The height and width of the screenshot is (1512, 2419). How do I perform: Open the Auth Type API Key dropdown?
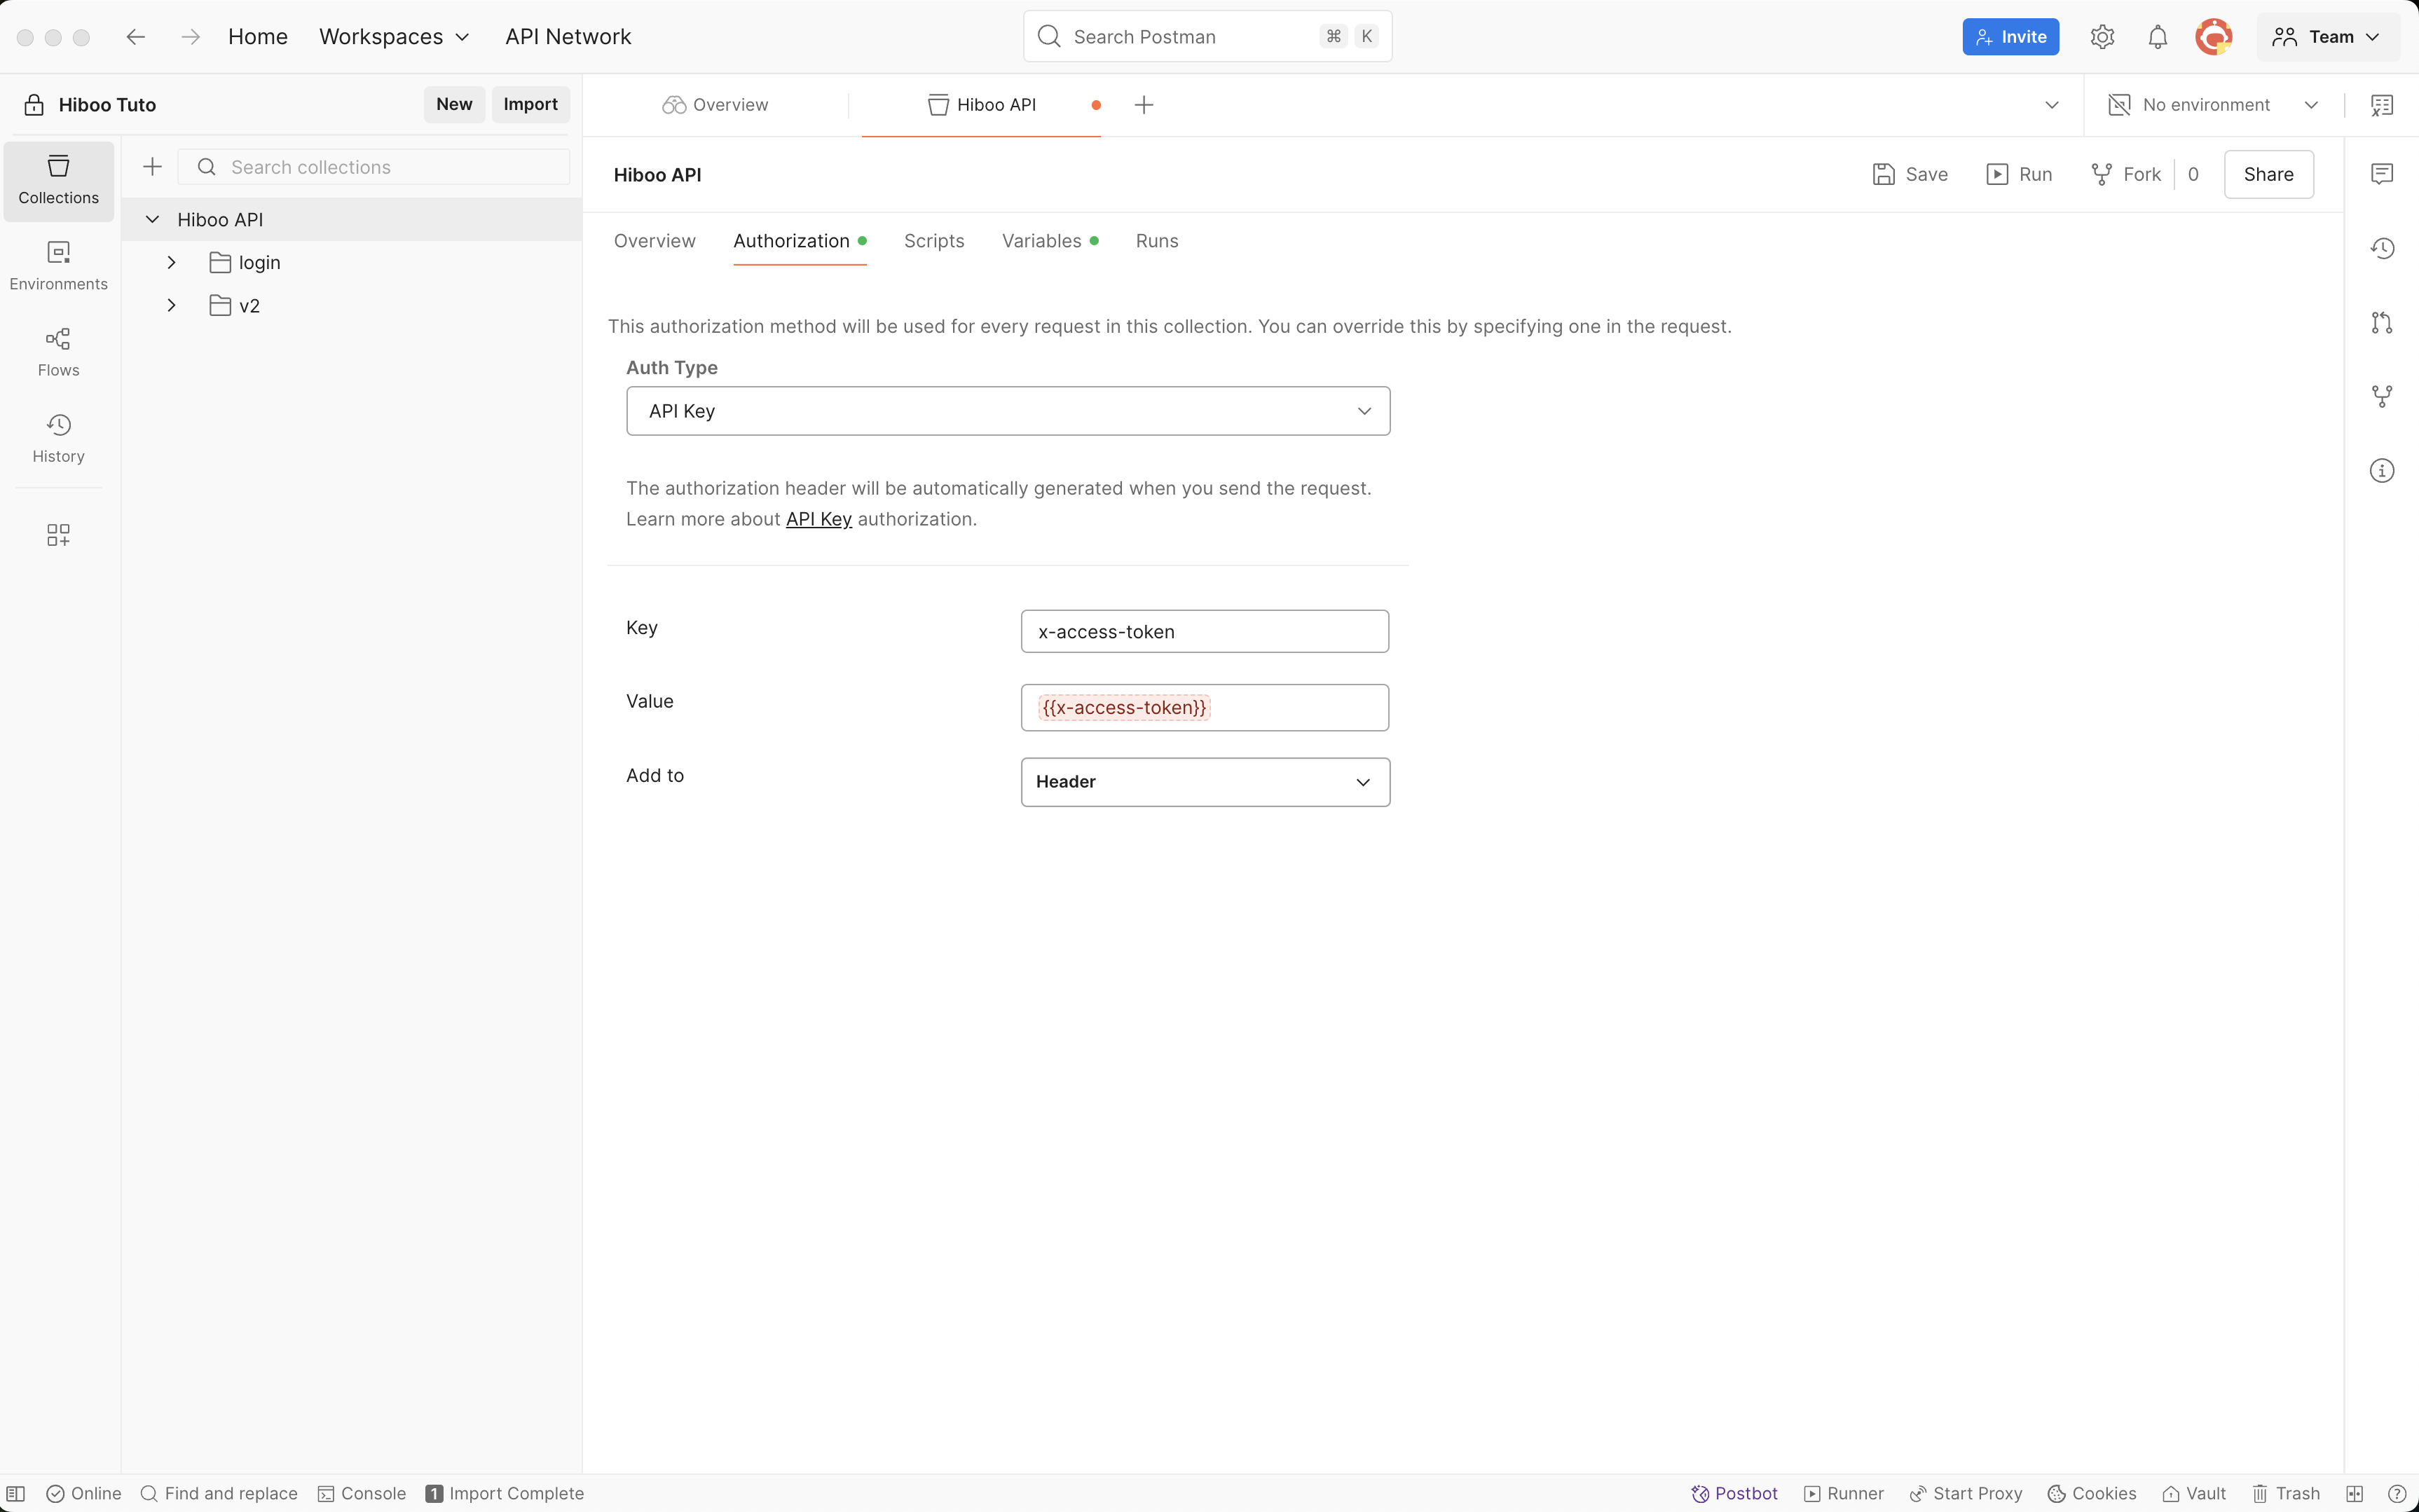[1008, 411]
